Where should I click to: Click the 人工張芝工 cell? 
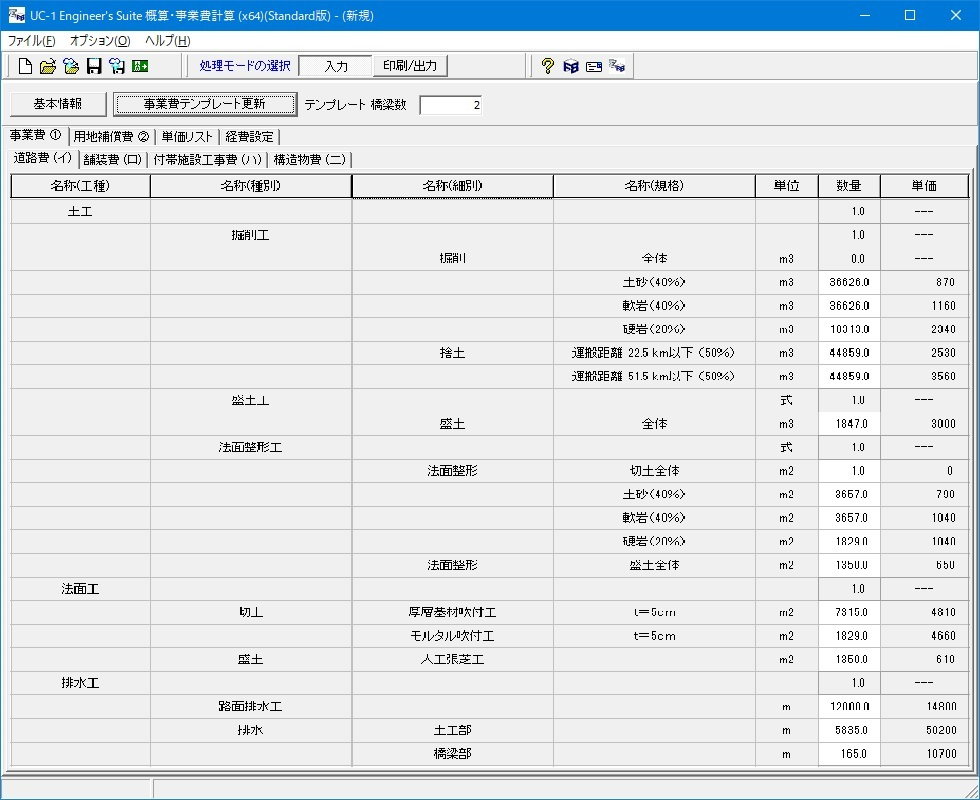tap(452, 659)
